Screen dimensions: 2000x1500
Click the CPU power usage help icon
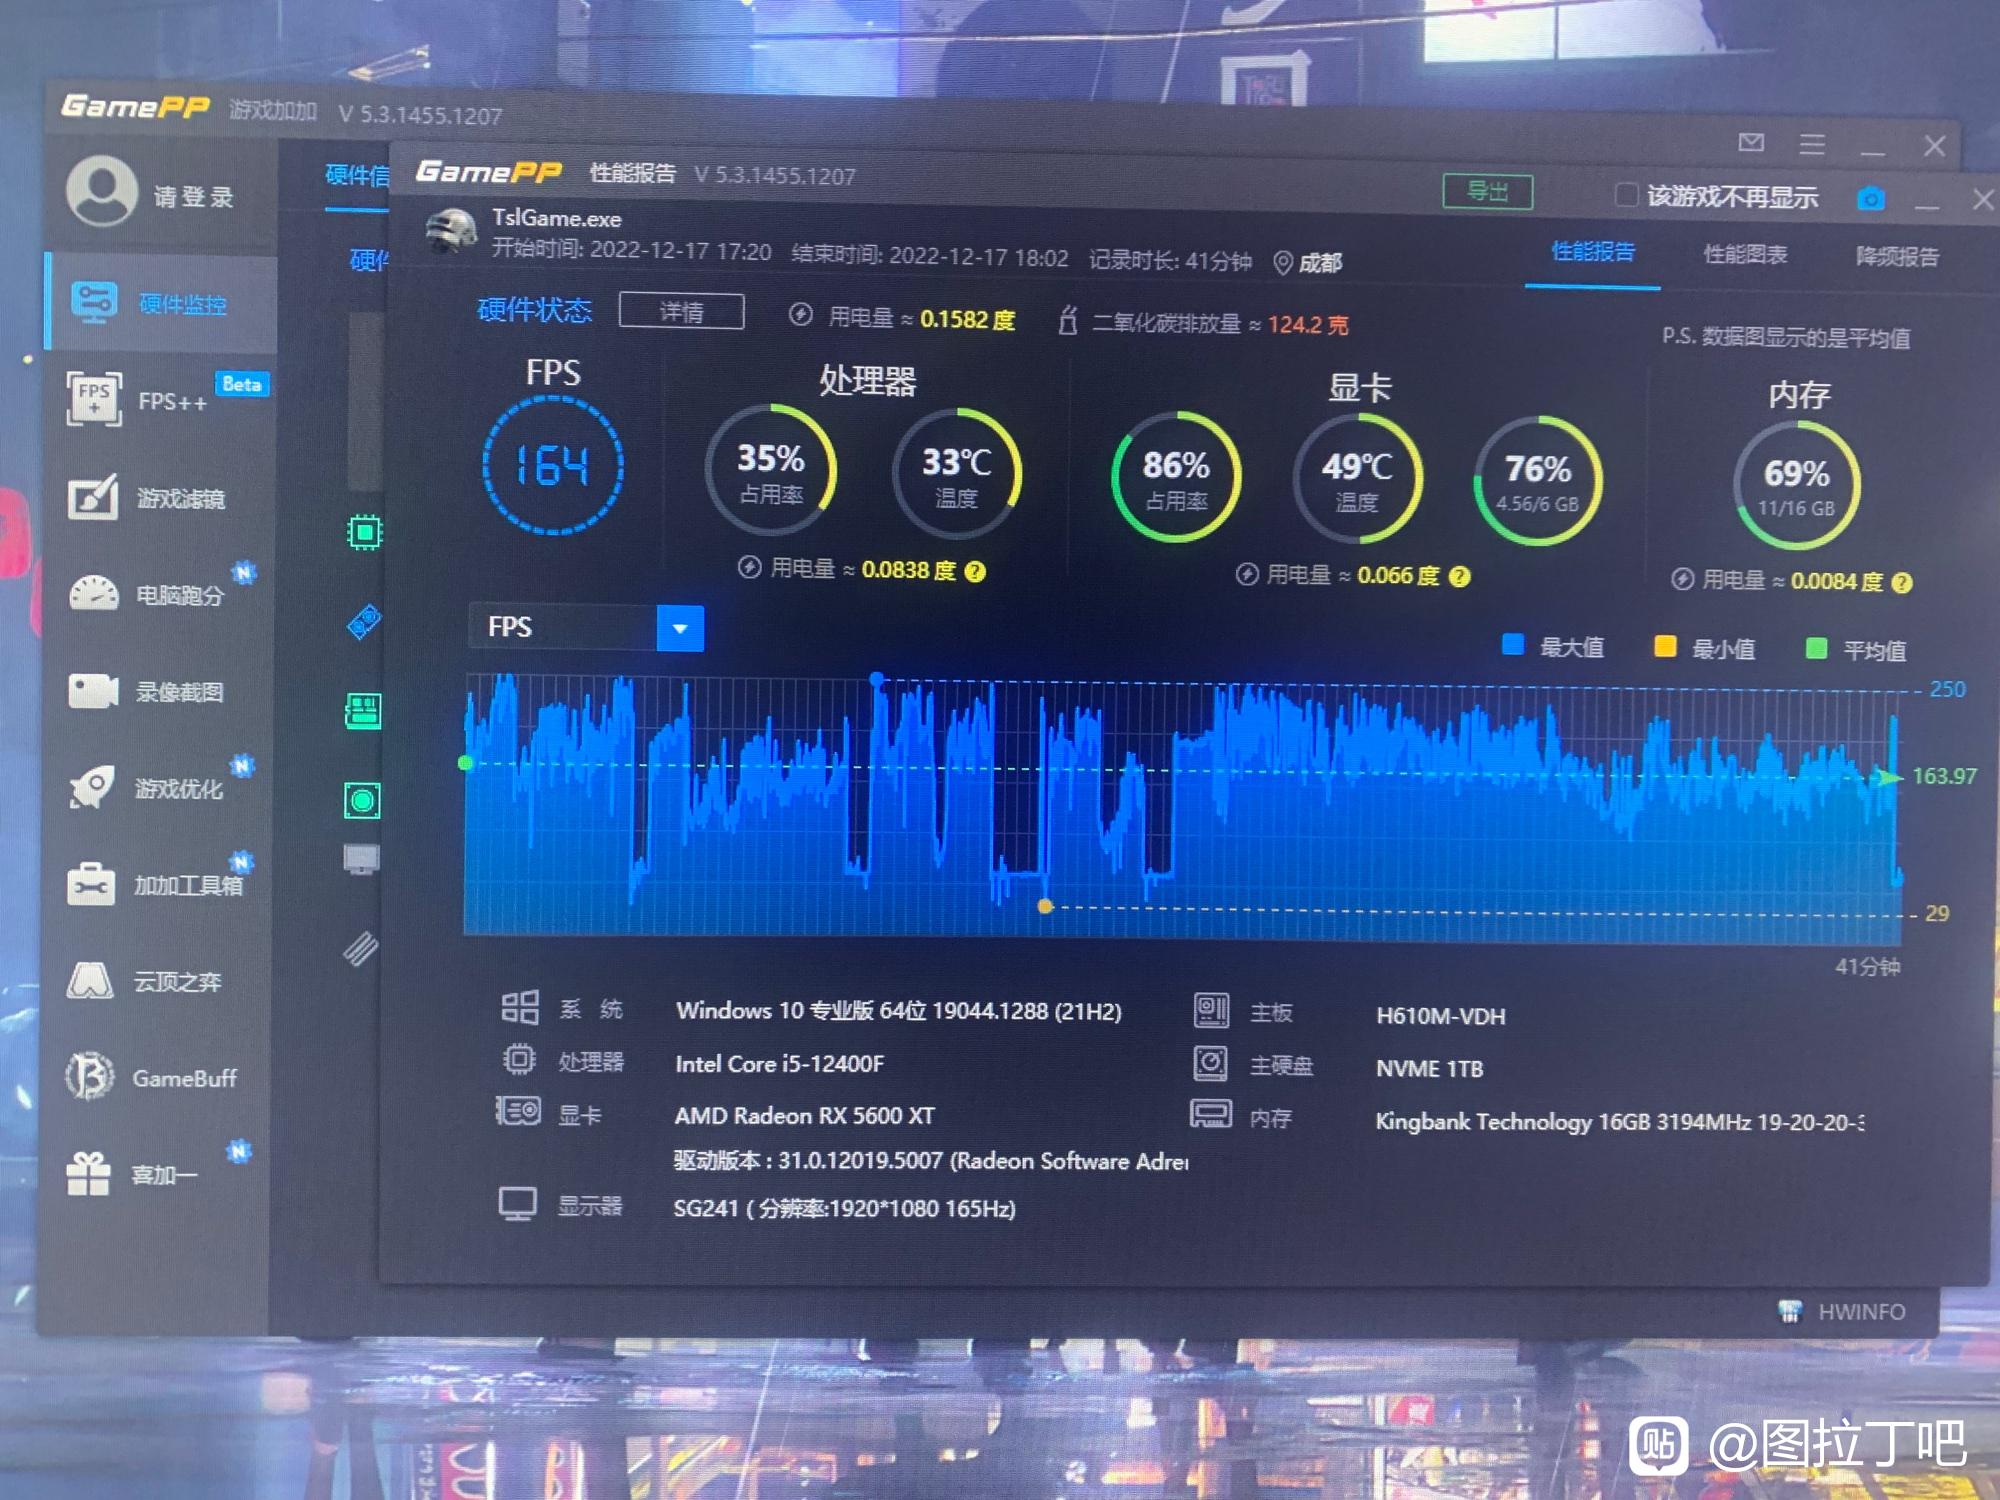coord(975,571)
